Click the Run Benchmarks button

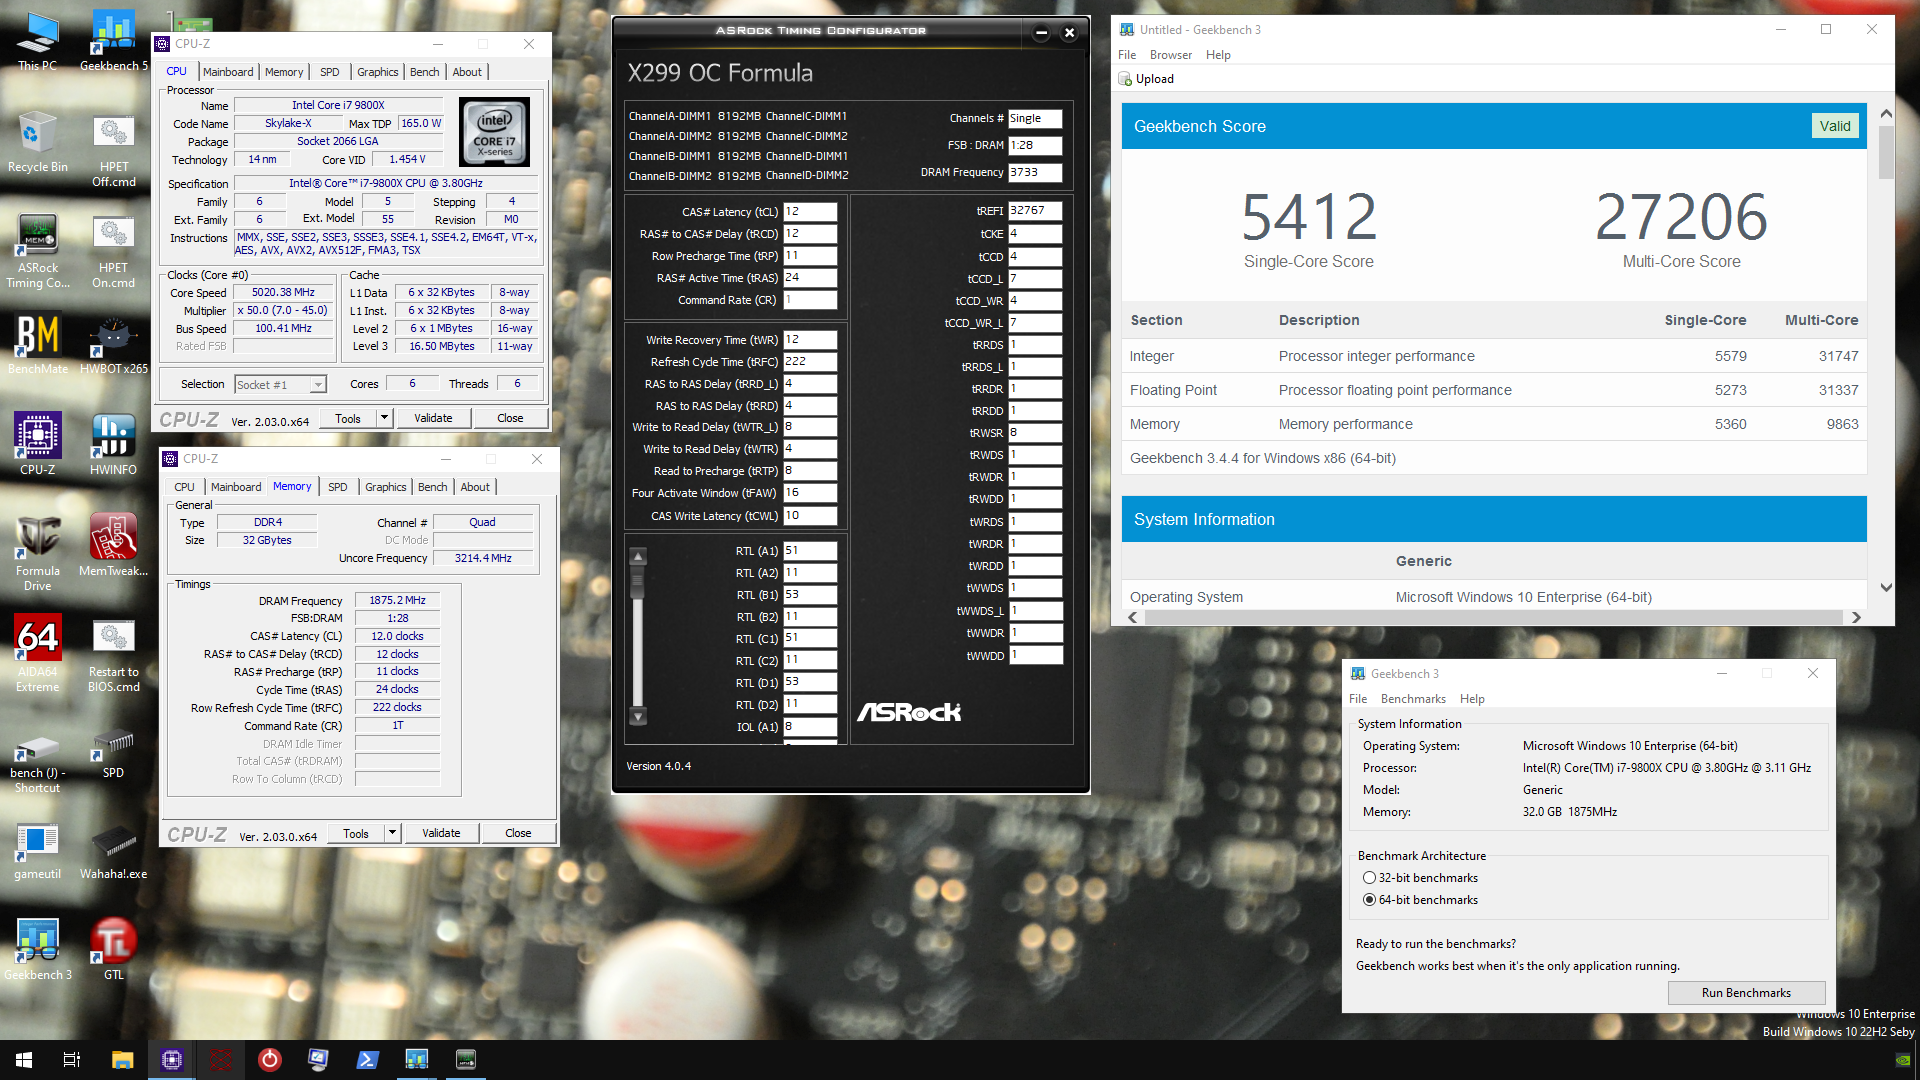(x=1746, y=993)
